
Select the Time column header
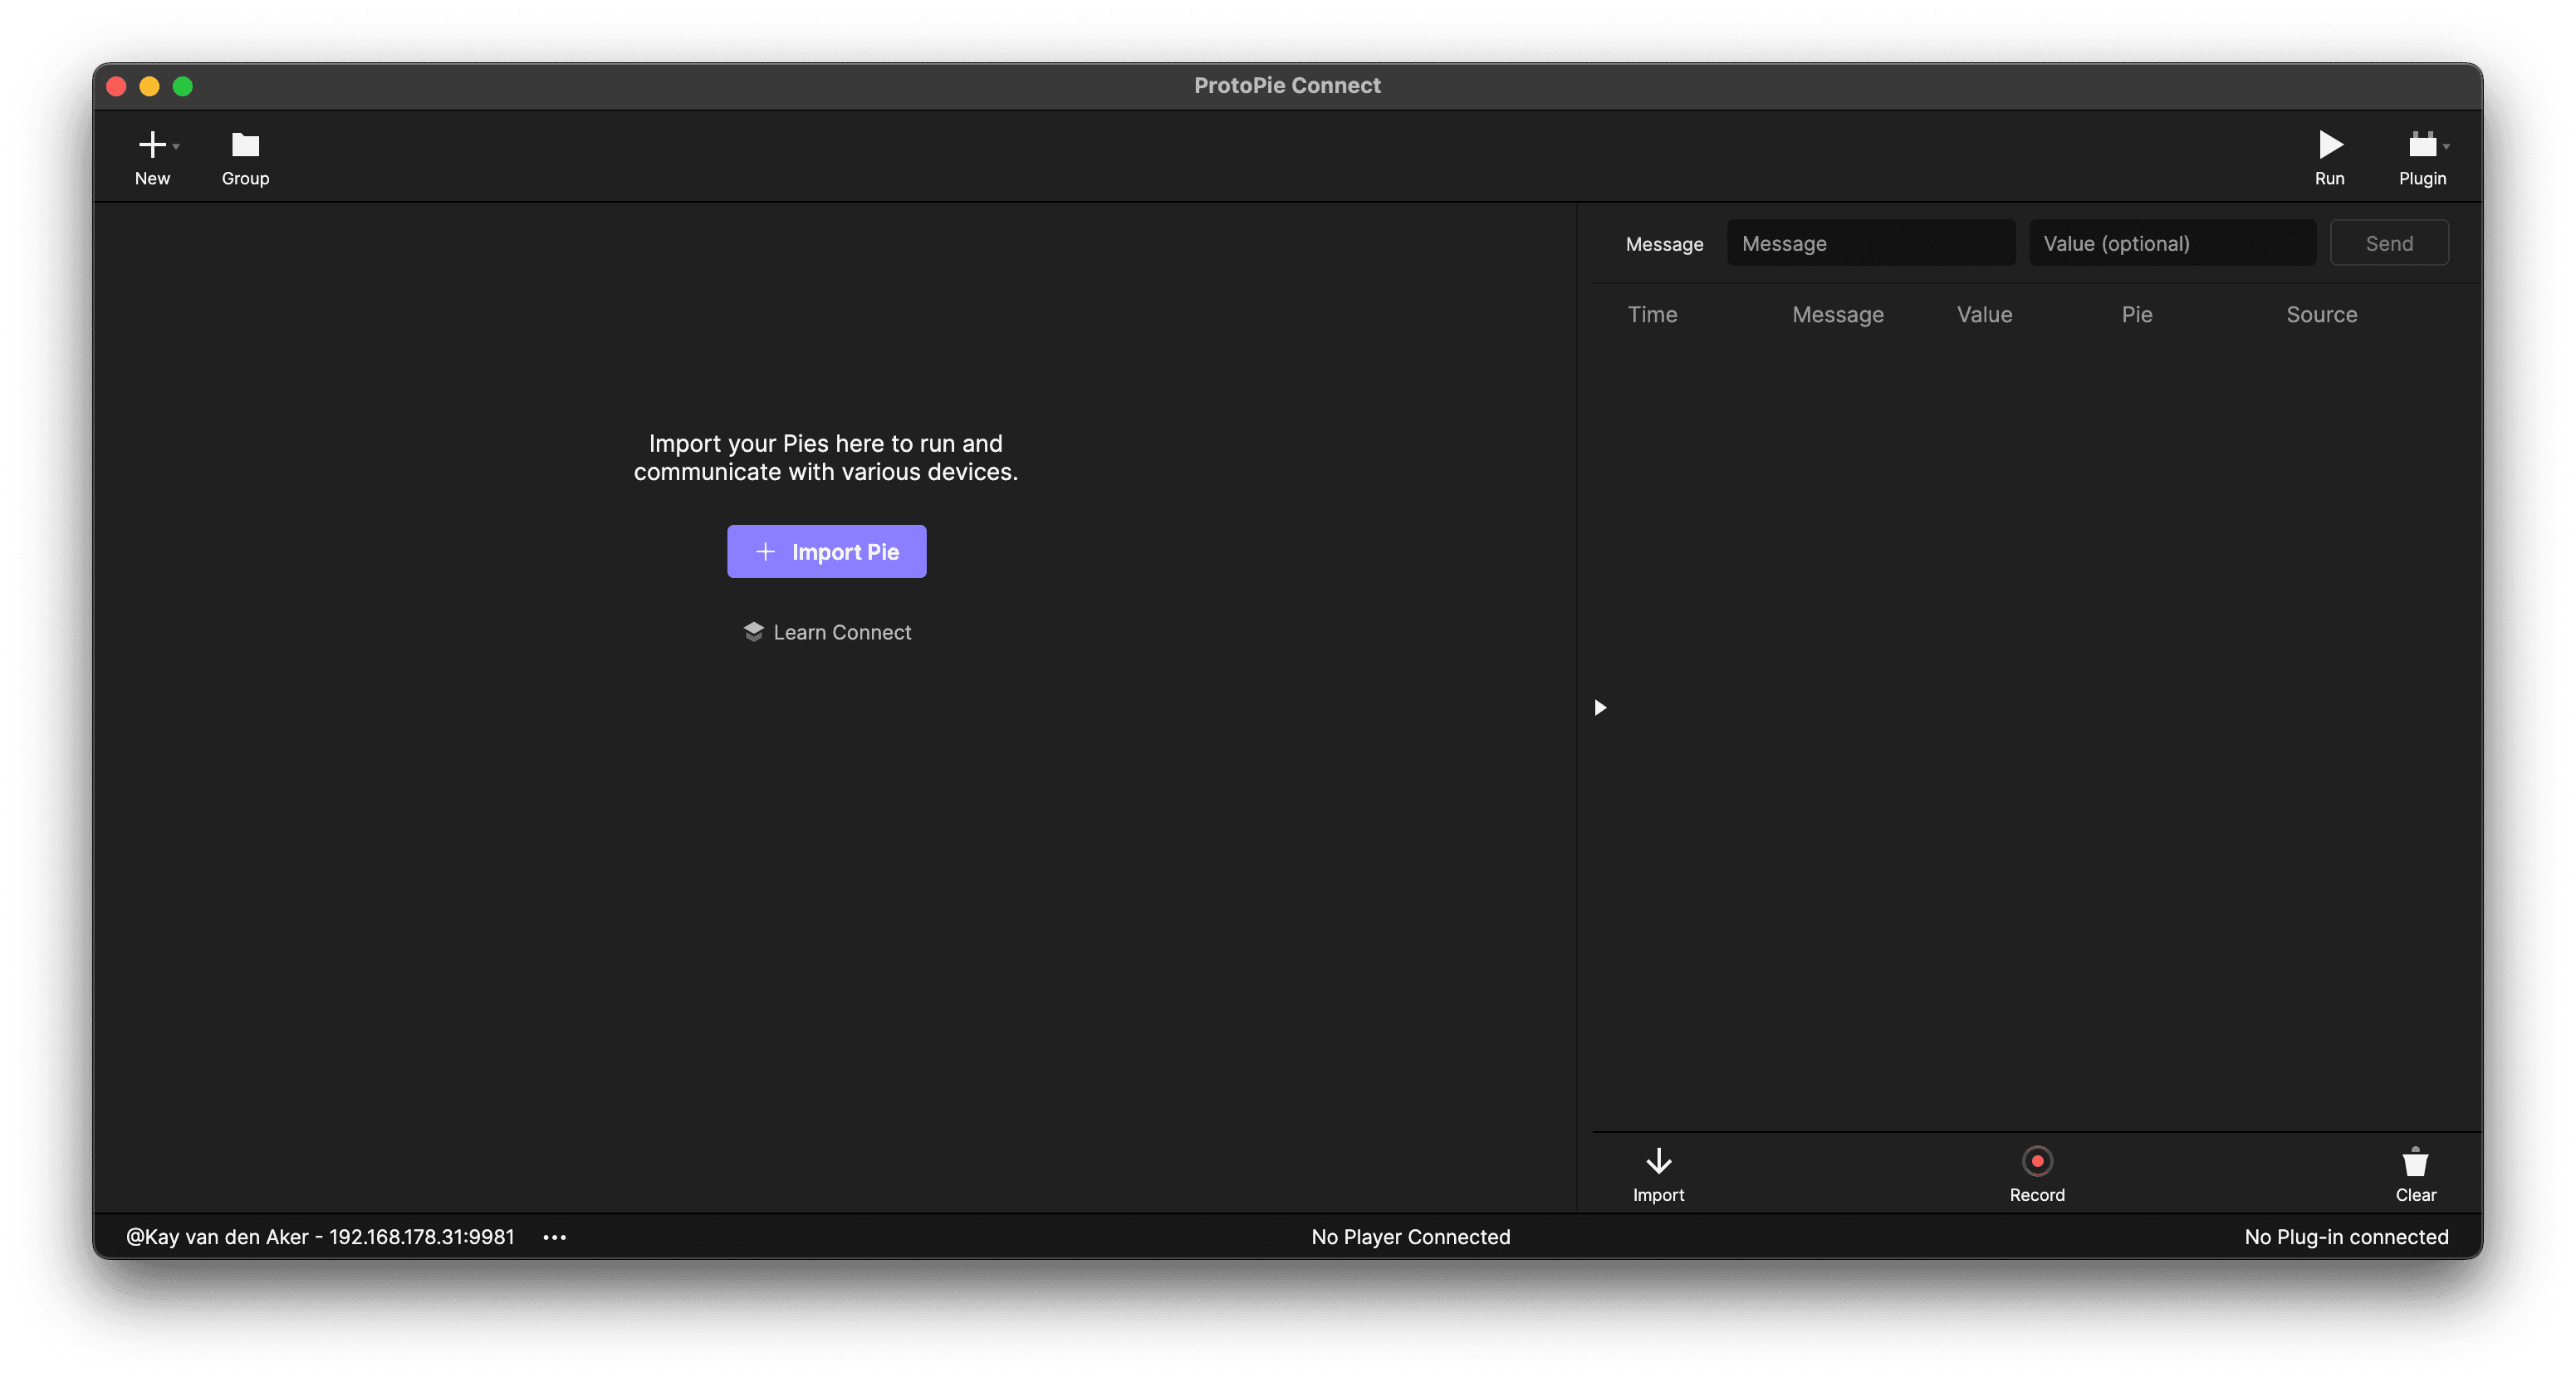coord(1652,314)
